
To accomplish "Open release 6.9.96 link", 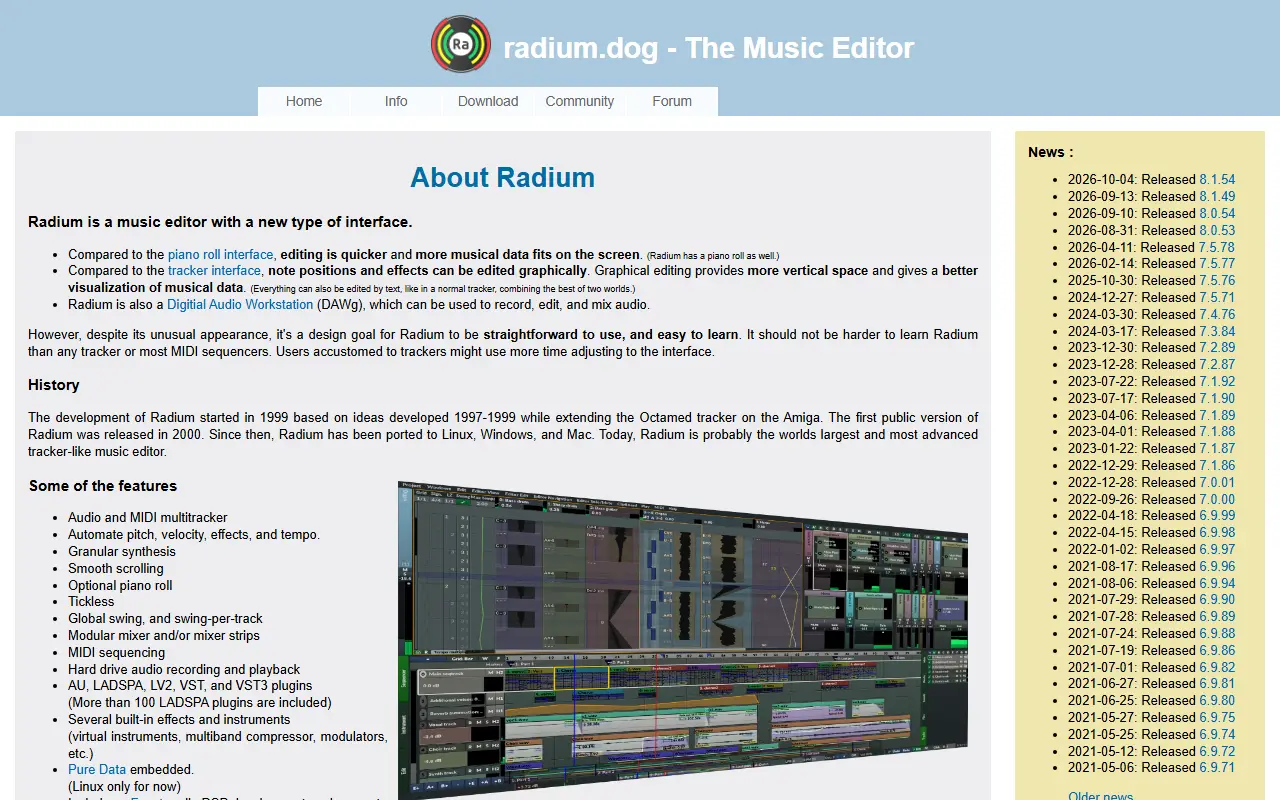I will [1217, 566].
